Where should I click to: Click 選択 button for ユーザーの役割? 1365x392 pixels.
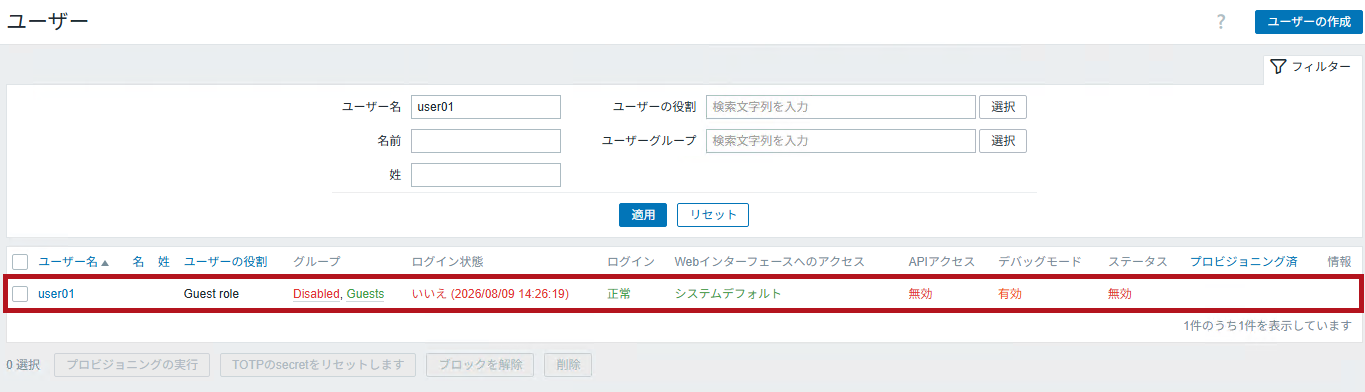coord(1003,107)
